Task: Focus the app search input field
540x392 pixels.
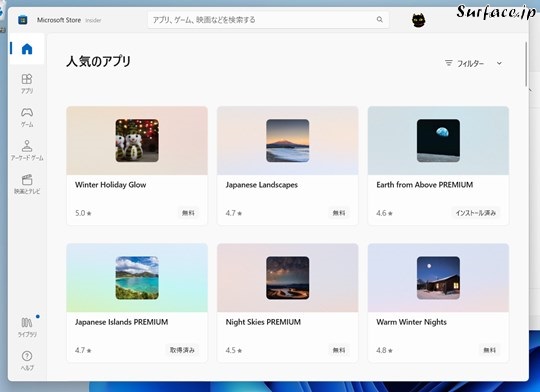Action: 268,20
